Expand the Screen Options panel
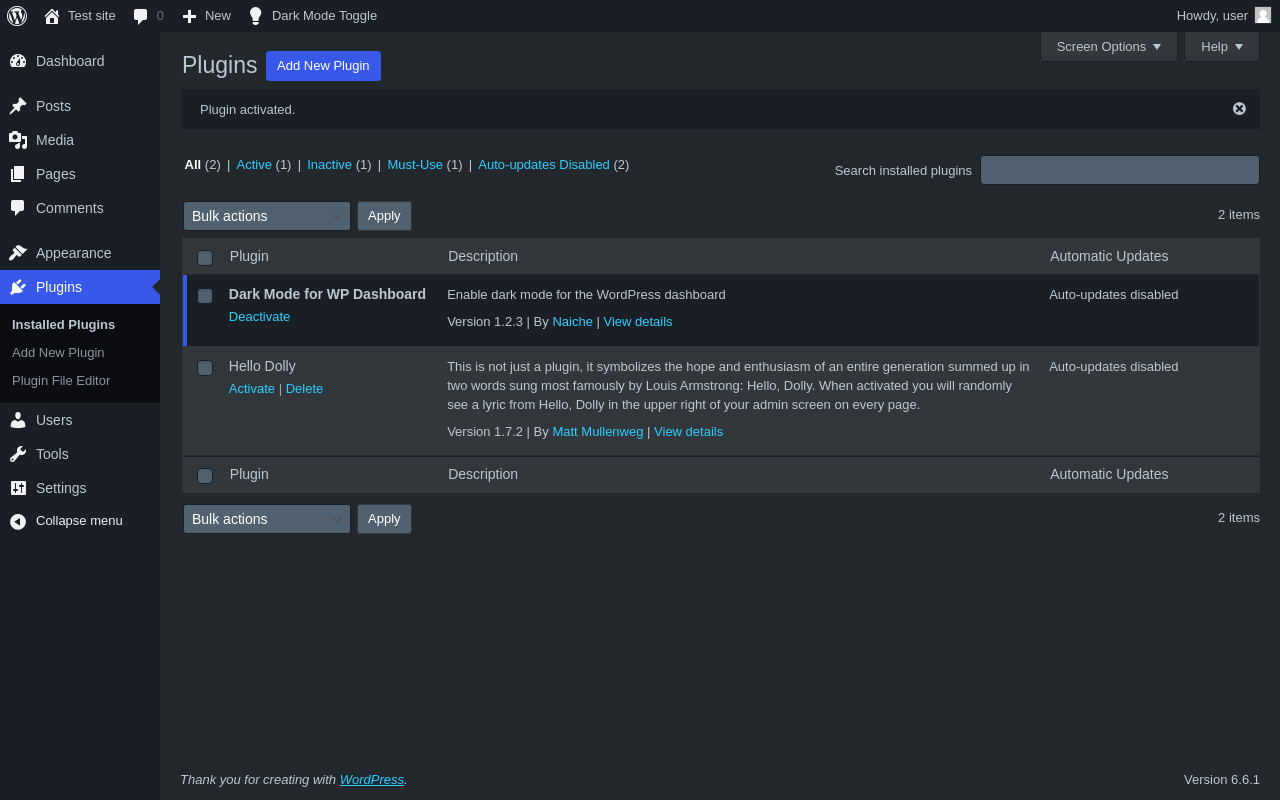Viewport: 1280px width, 800px height. 1109,47
